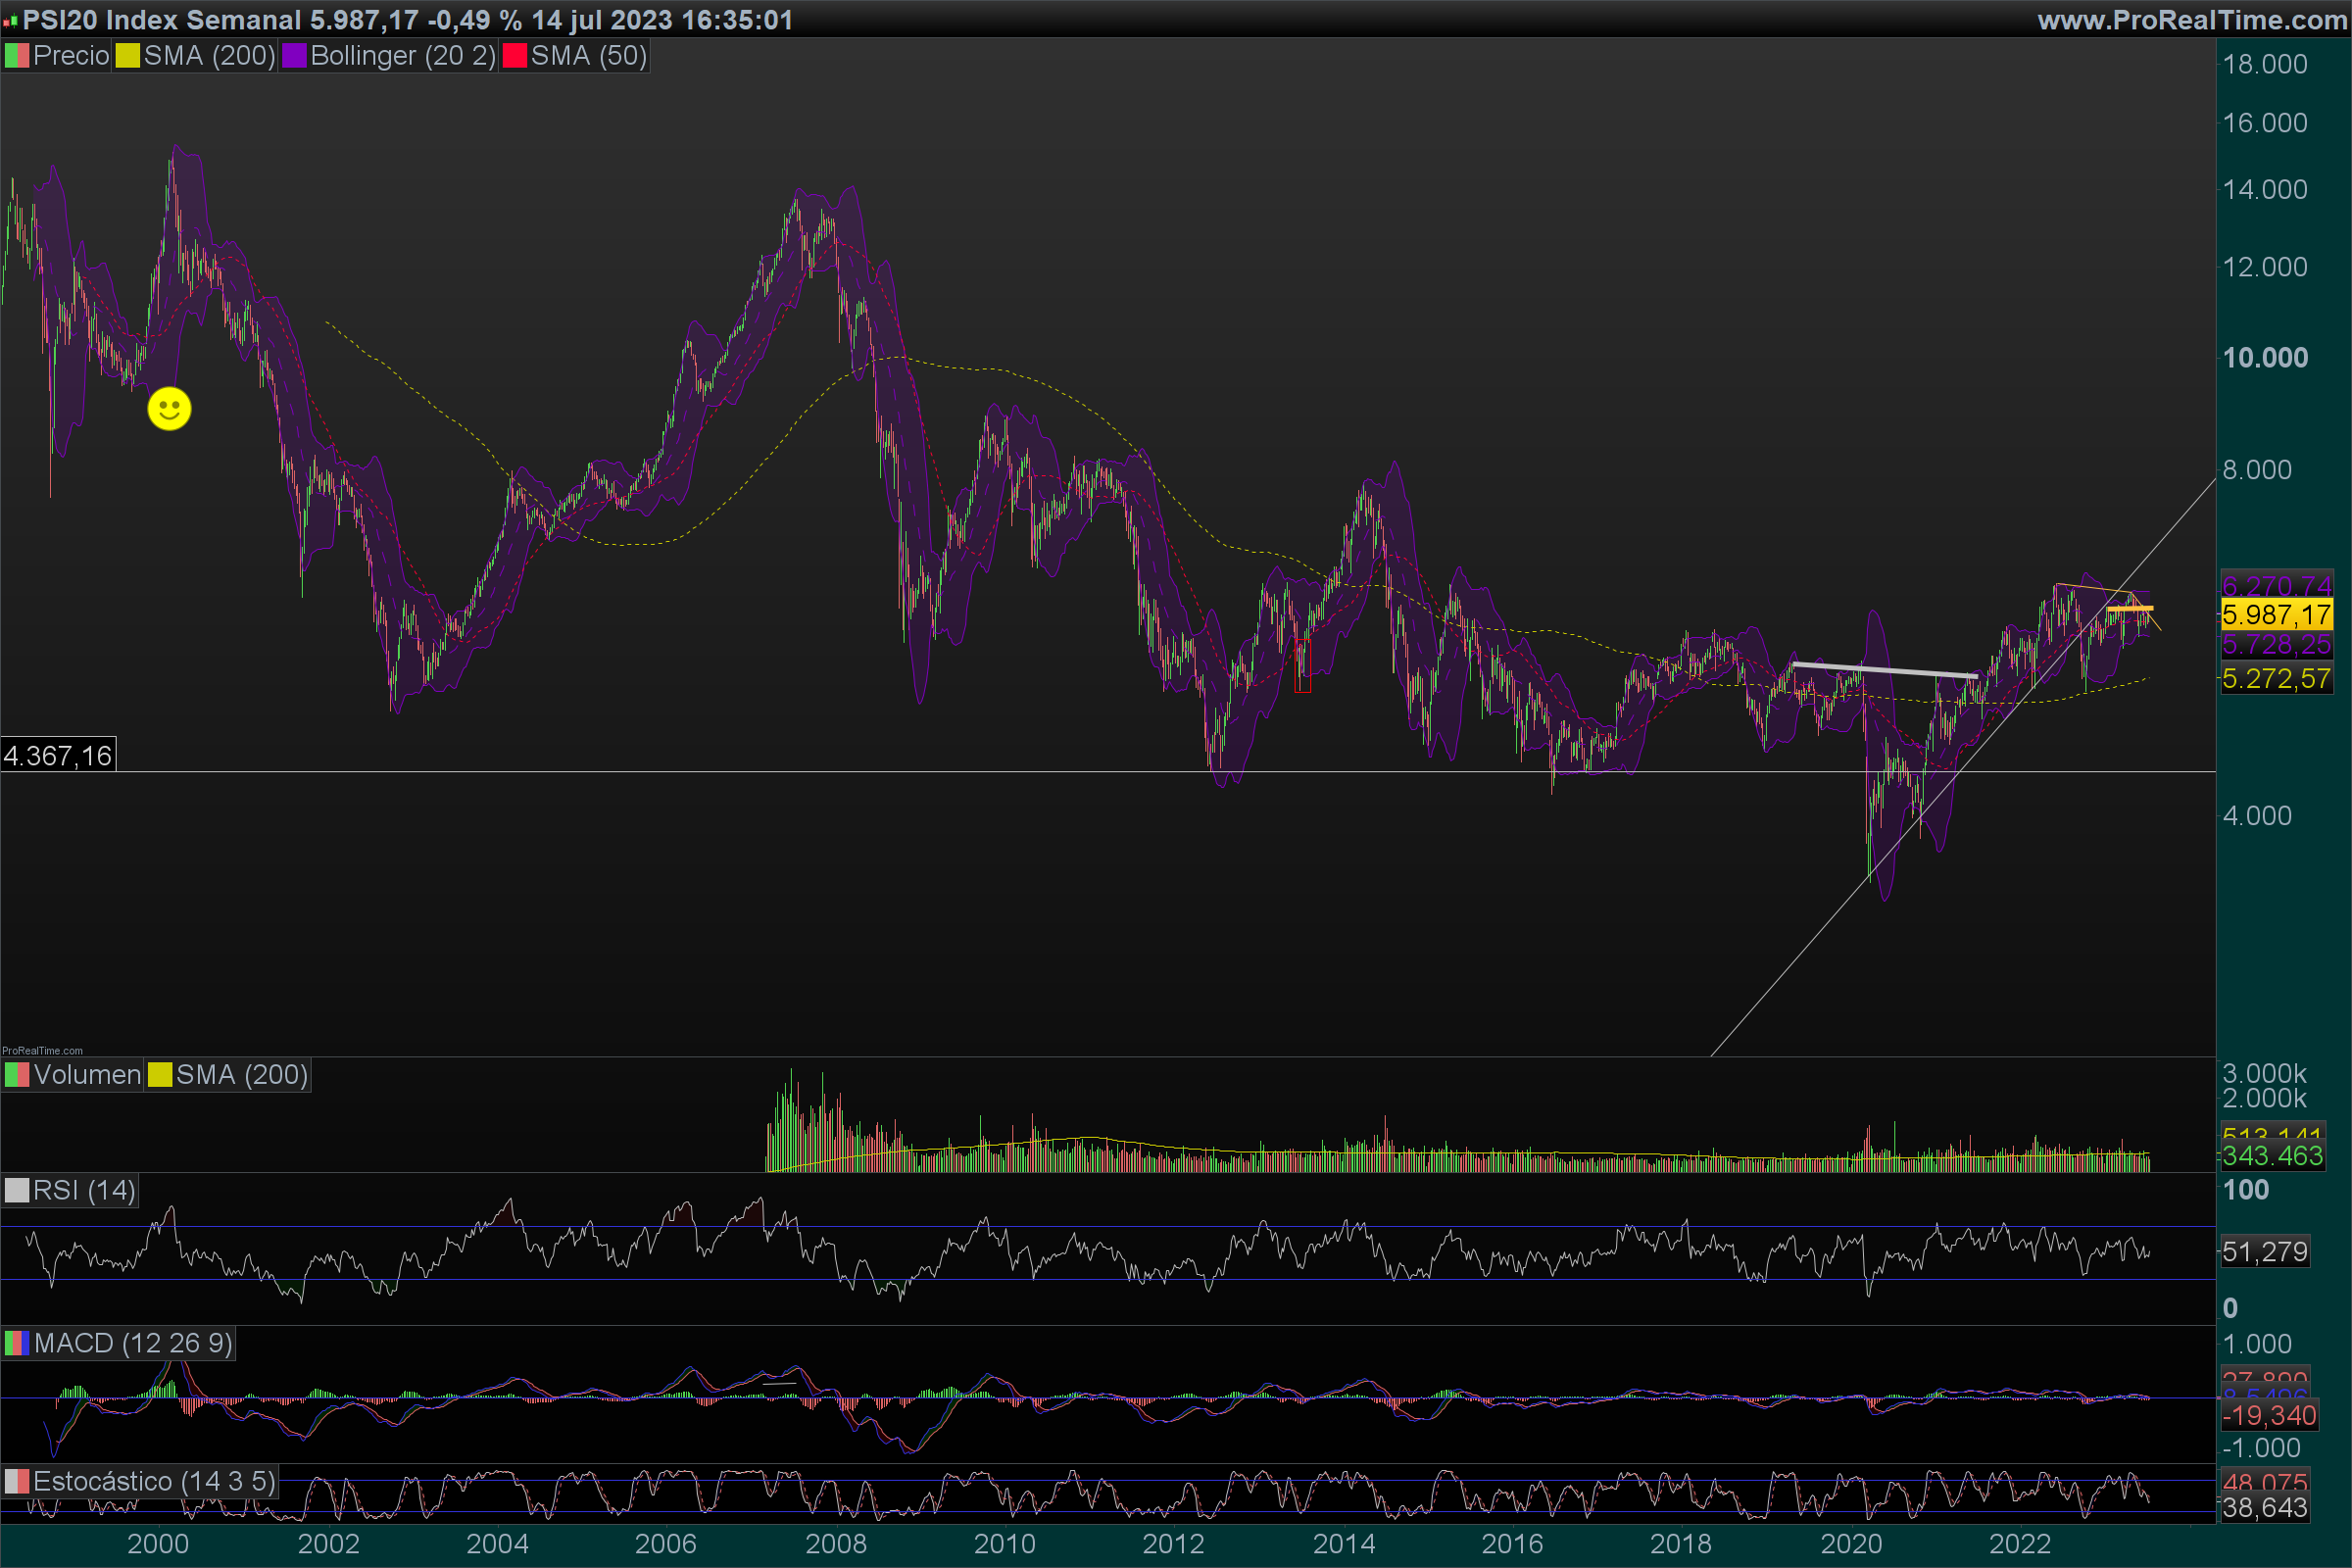Open the Bollinger (20 2) indicator label

402,56
